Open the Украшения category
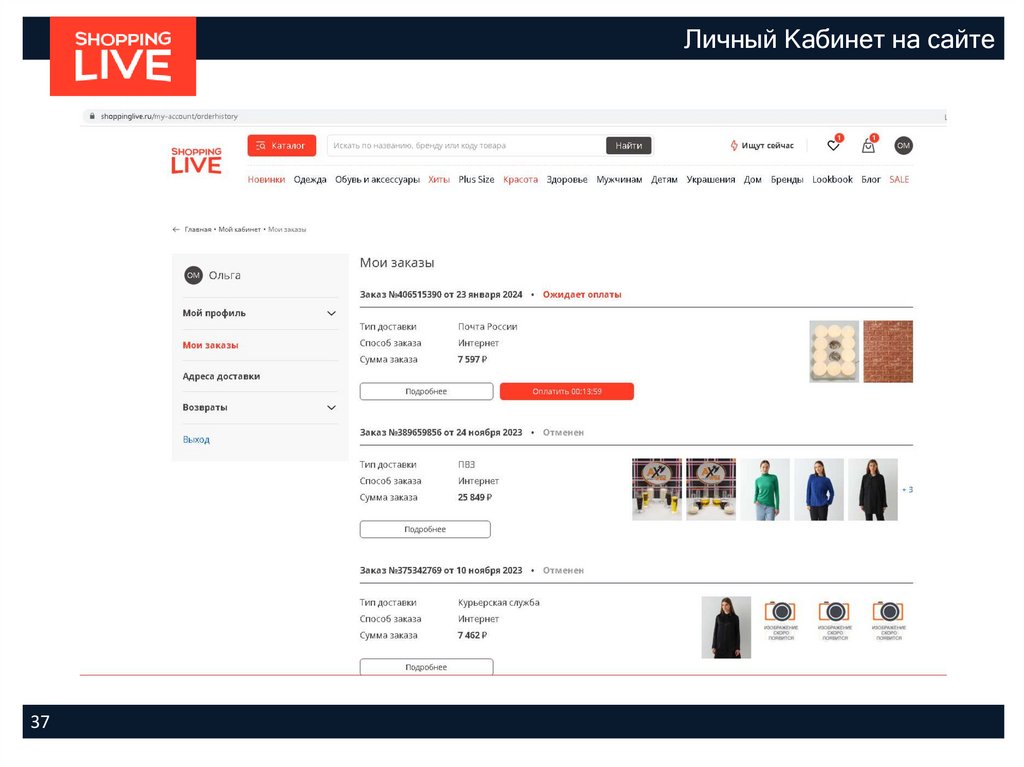The image size is (1024, 767). coord(711,180)
